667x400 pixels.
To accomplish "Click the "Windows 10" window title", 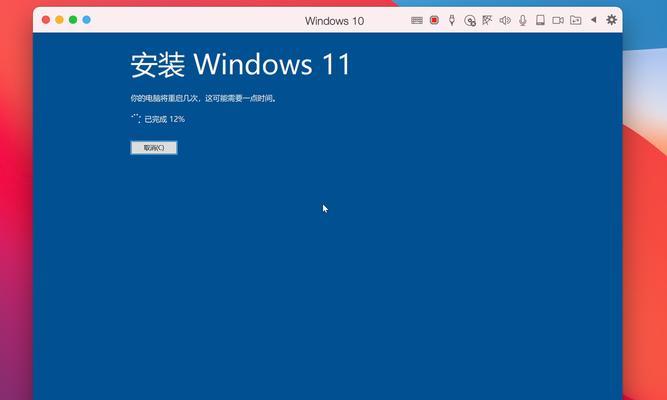I will point(334,21).
